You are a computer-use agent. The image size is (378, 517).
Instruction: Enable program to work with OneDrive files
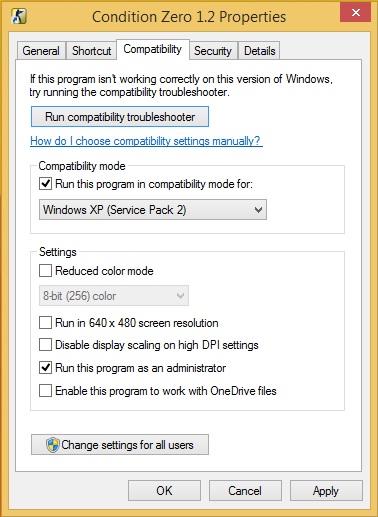45,390
